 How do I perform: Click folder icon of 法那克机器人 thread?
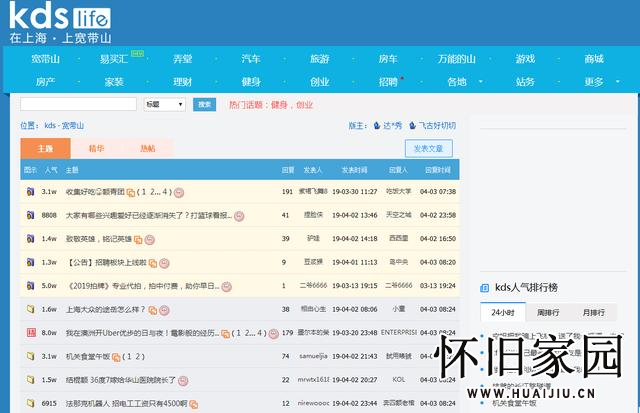(x=30, y=404)
